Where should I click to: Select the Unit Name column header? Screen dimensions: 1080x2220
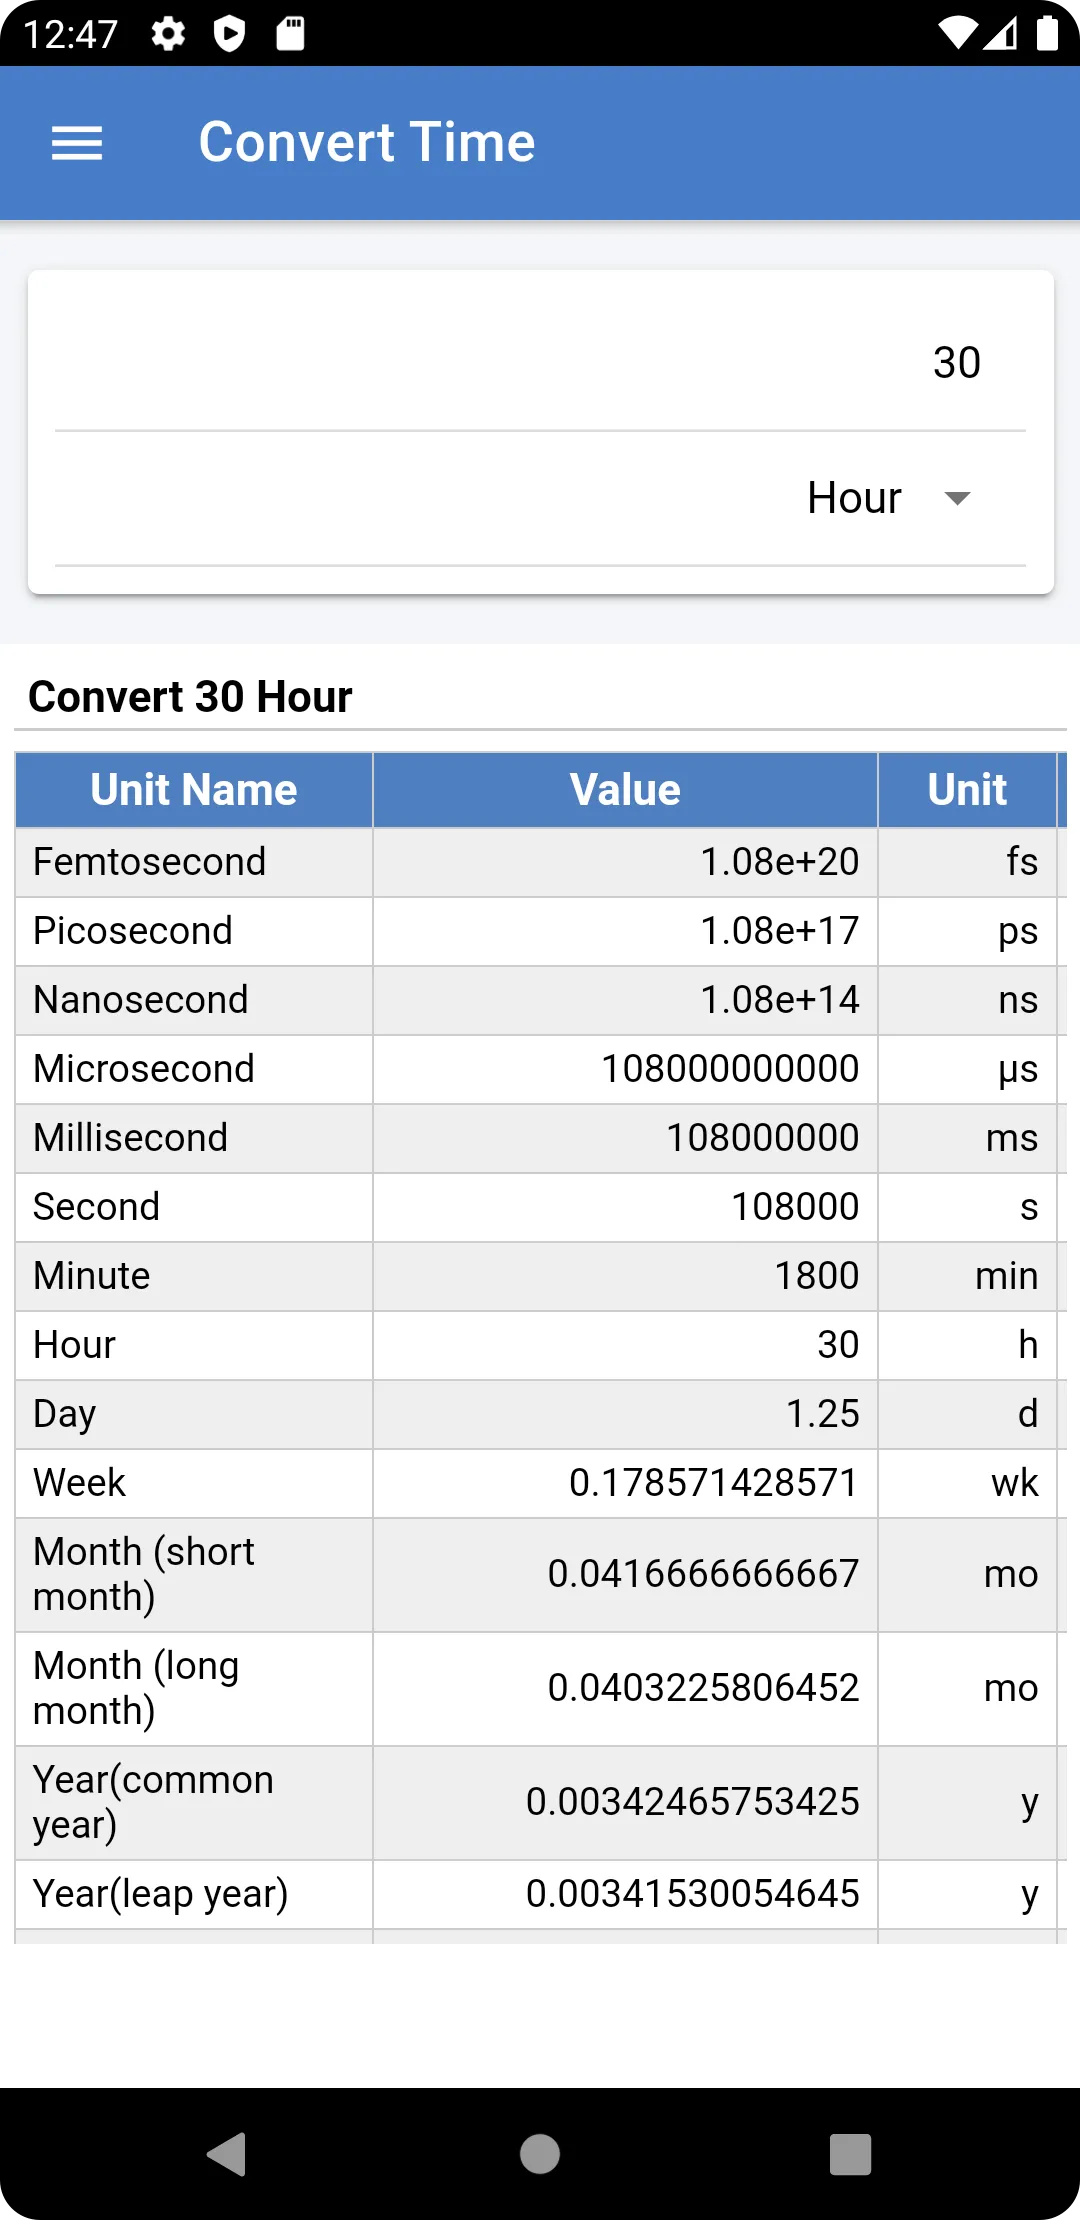pos(194,790)
